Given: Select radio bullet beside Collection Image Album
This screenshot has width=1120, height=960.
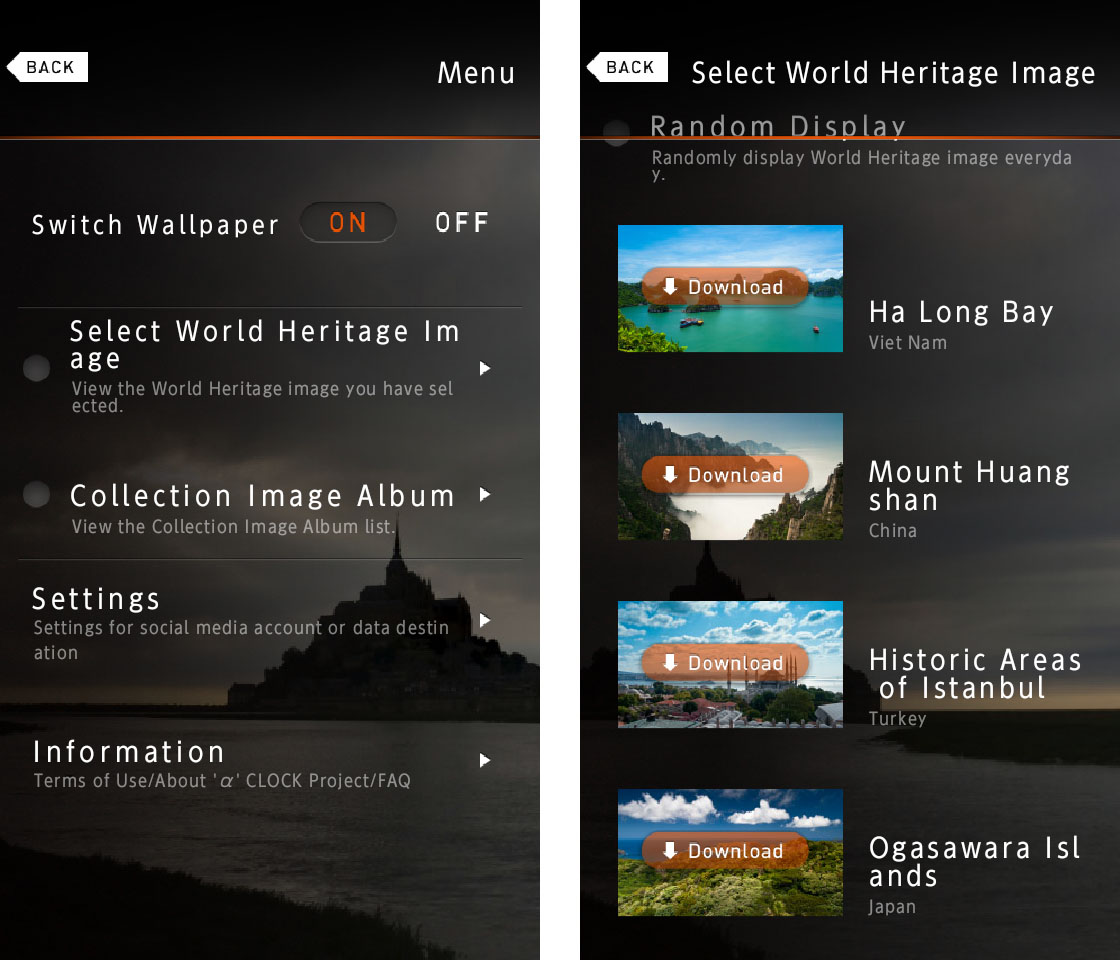Looking at the screenshot, I should click(x=37, y=495).
